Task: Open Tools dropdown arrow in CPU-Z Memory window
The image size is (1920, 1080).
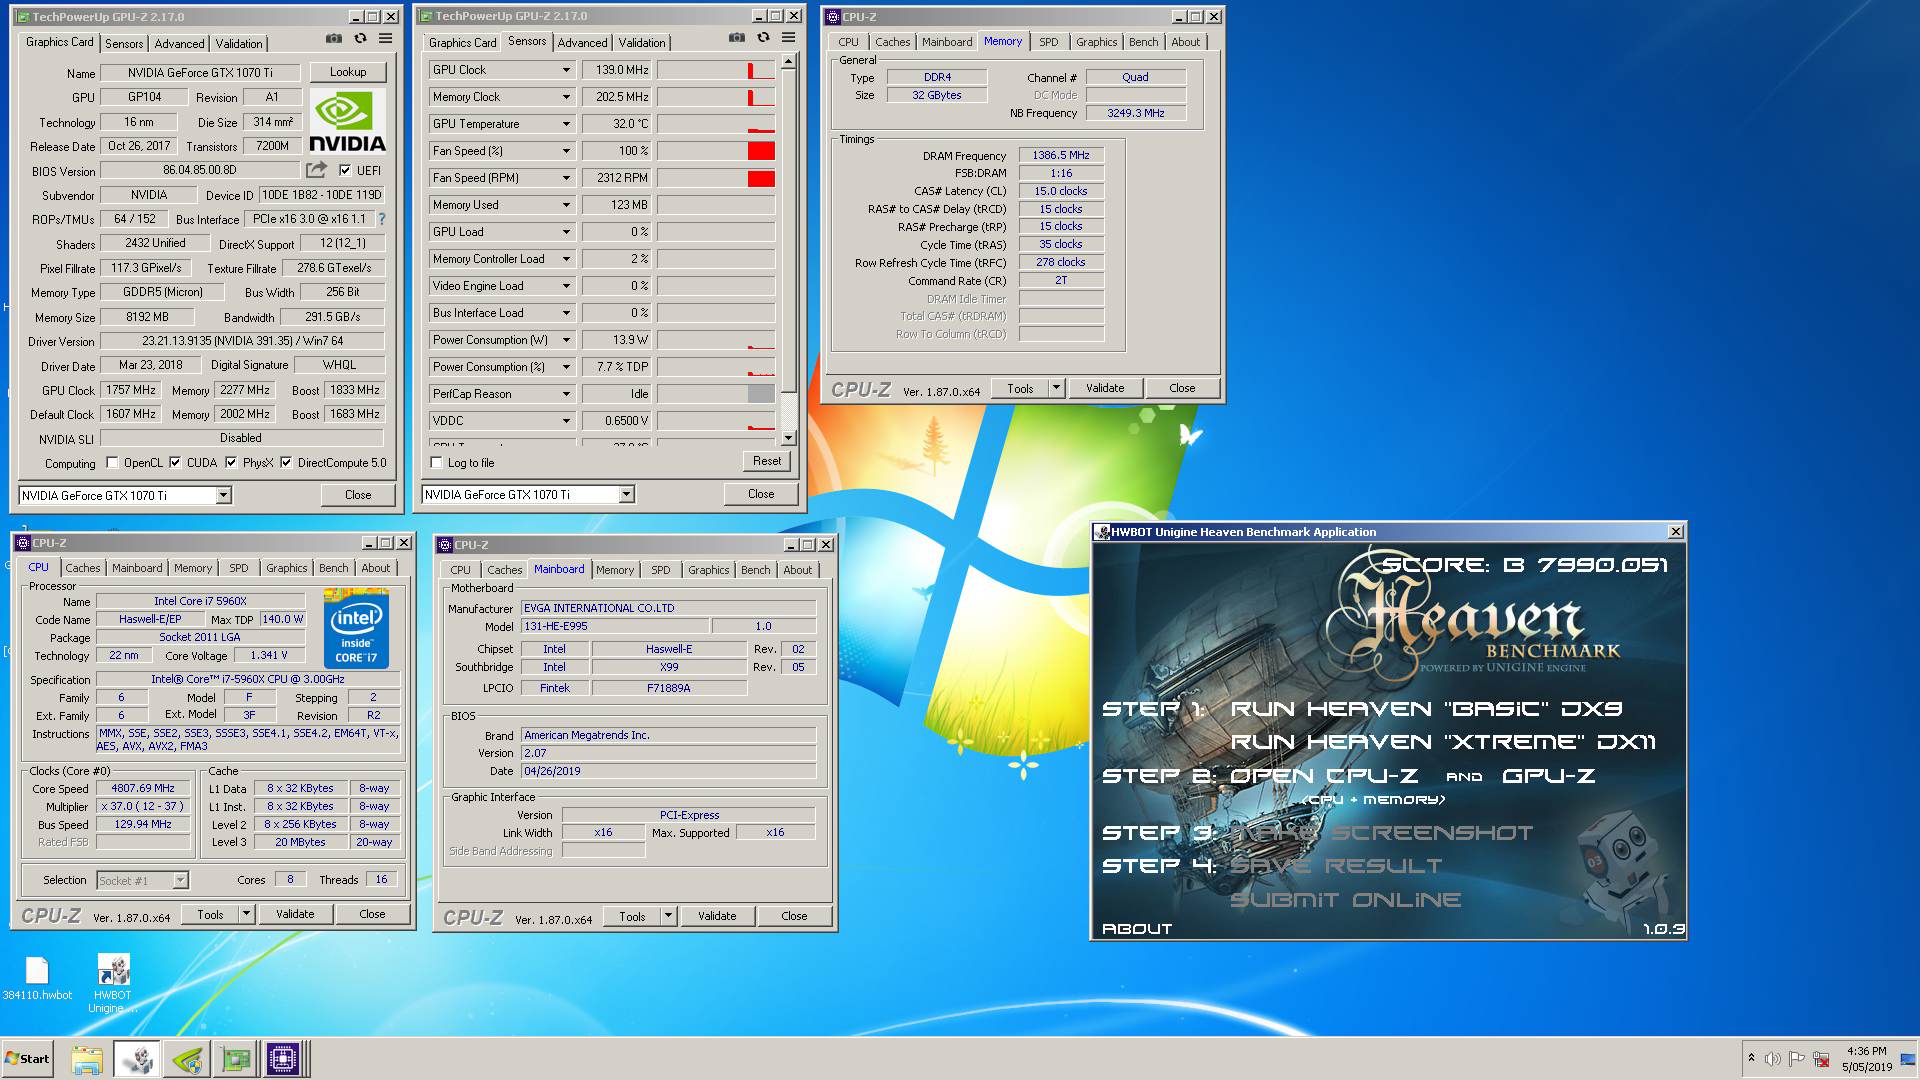Action: (x=1056, y=388)
